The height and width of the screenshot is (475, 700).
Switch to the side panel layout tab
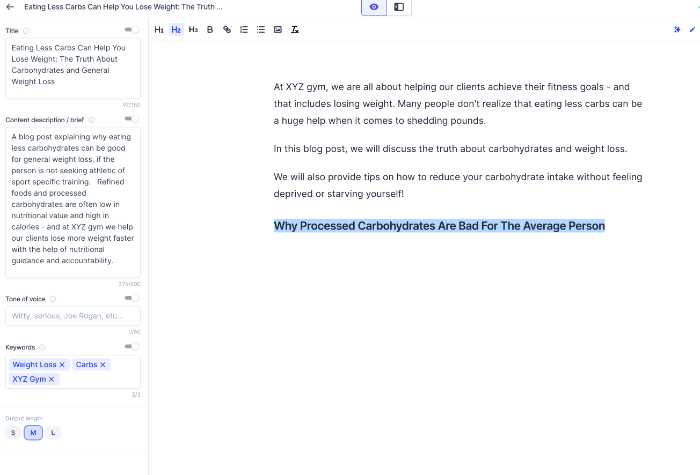pyautogui.click(x=399, y=7)
